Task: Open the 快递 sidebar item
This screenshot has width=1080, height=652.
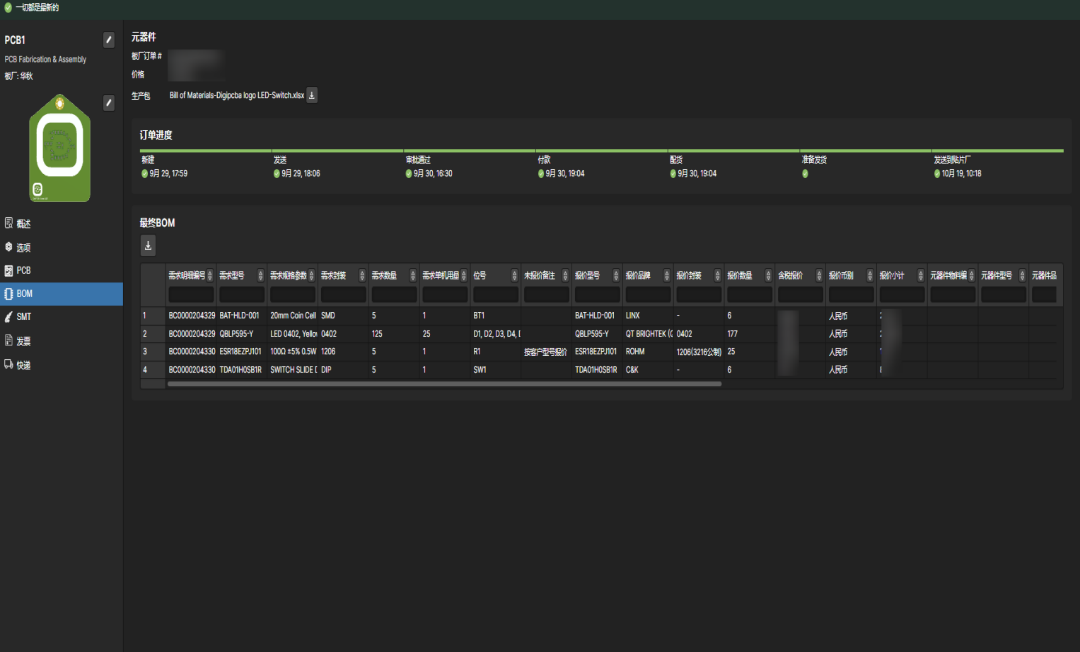Action: click(61, 365)
